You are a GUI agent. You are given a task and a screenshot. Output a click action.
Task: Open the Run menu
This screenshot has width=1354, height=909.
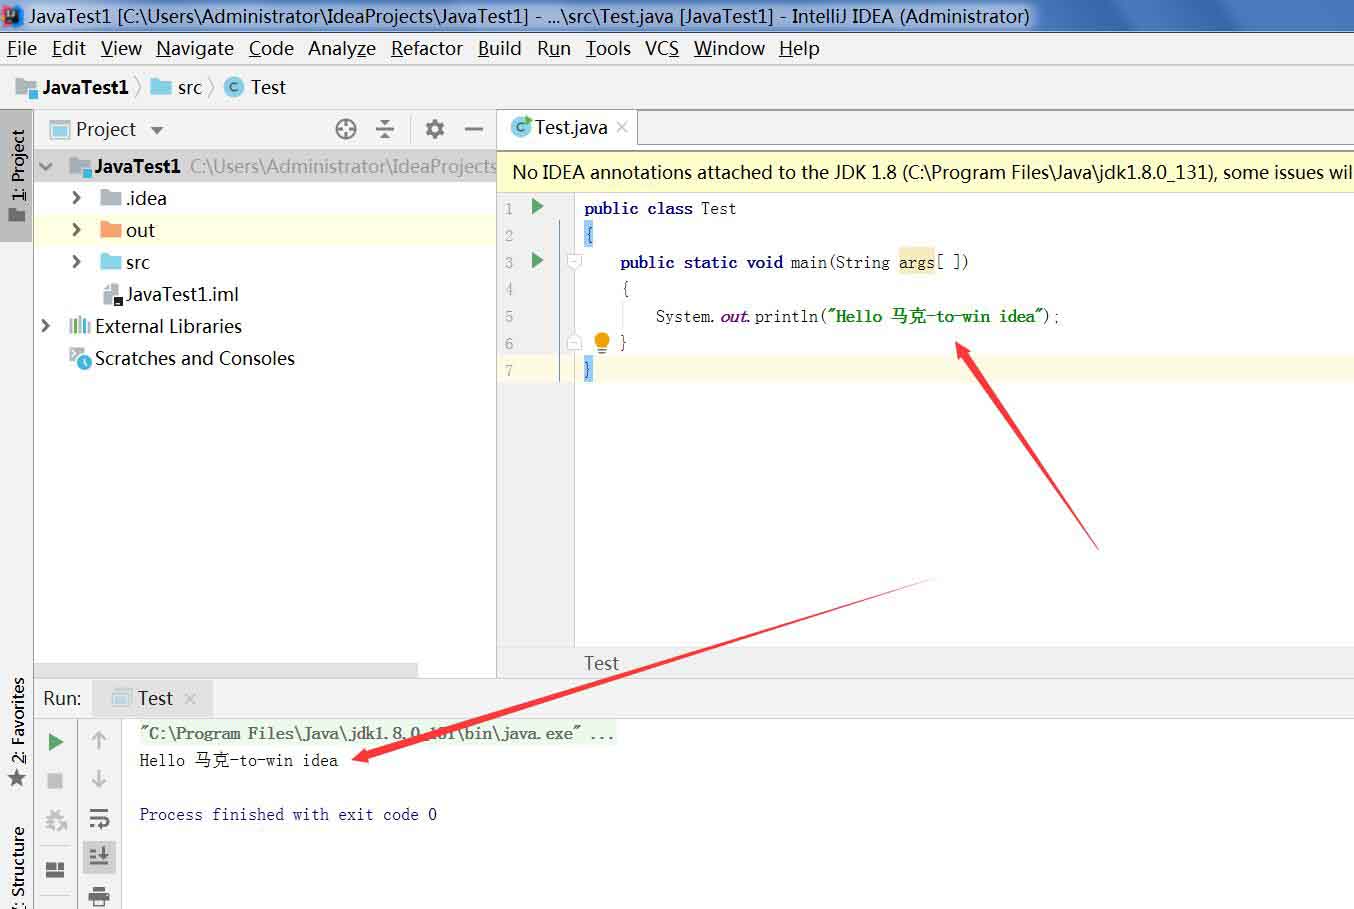coord(554,48)
